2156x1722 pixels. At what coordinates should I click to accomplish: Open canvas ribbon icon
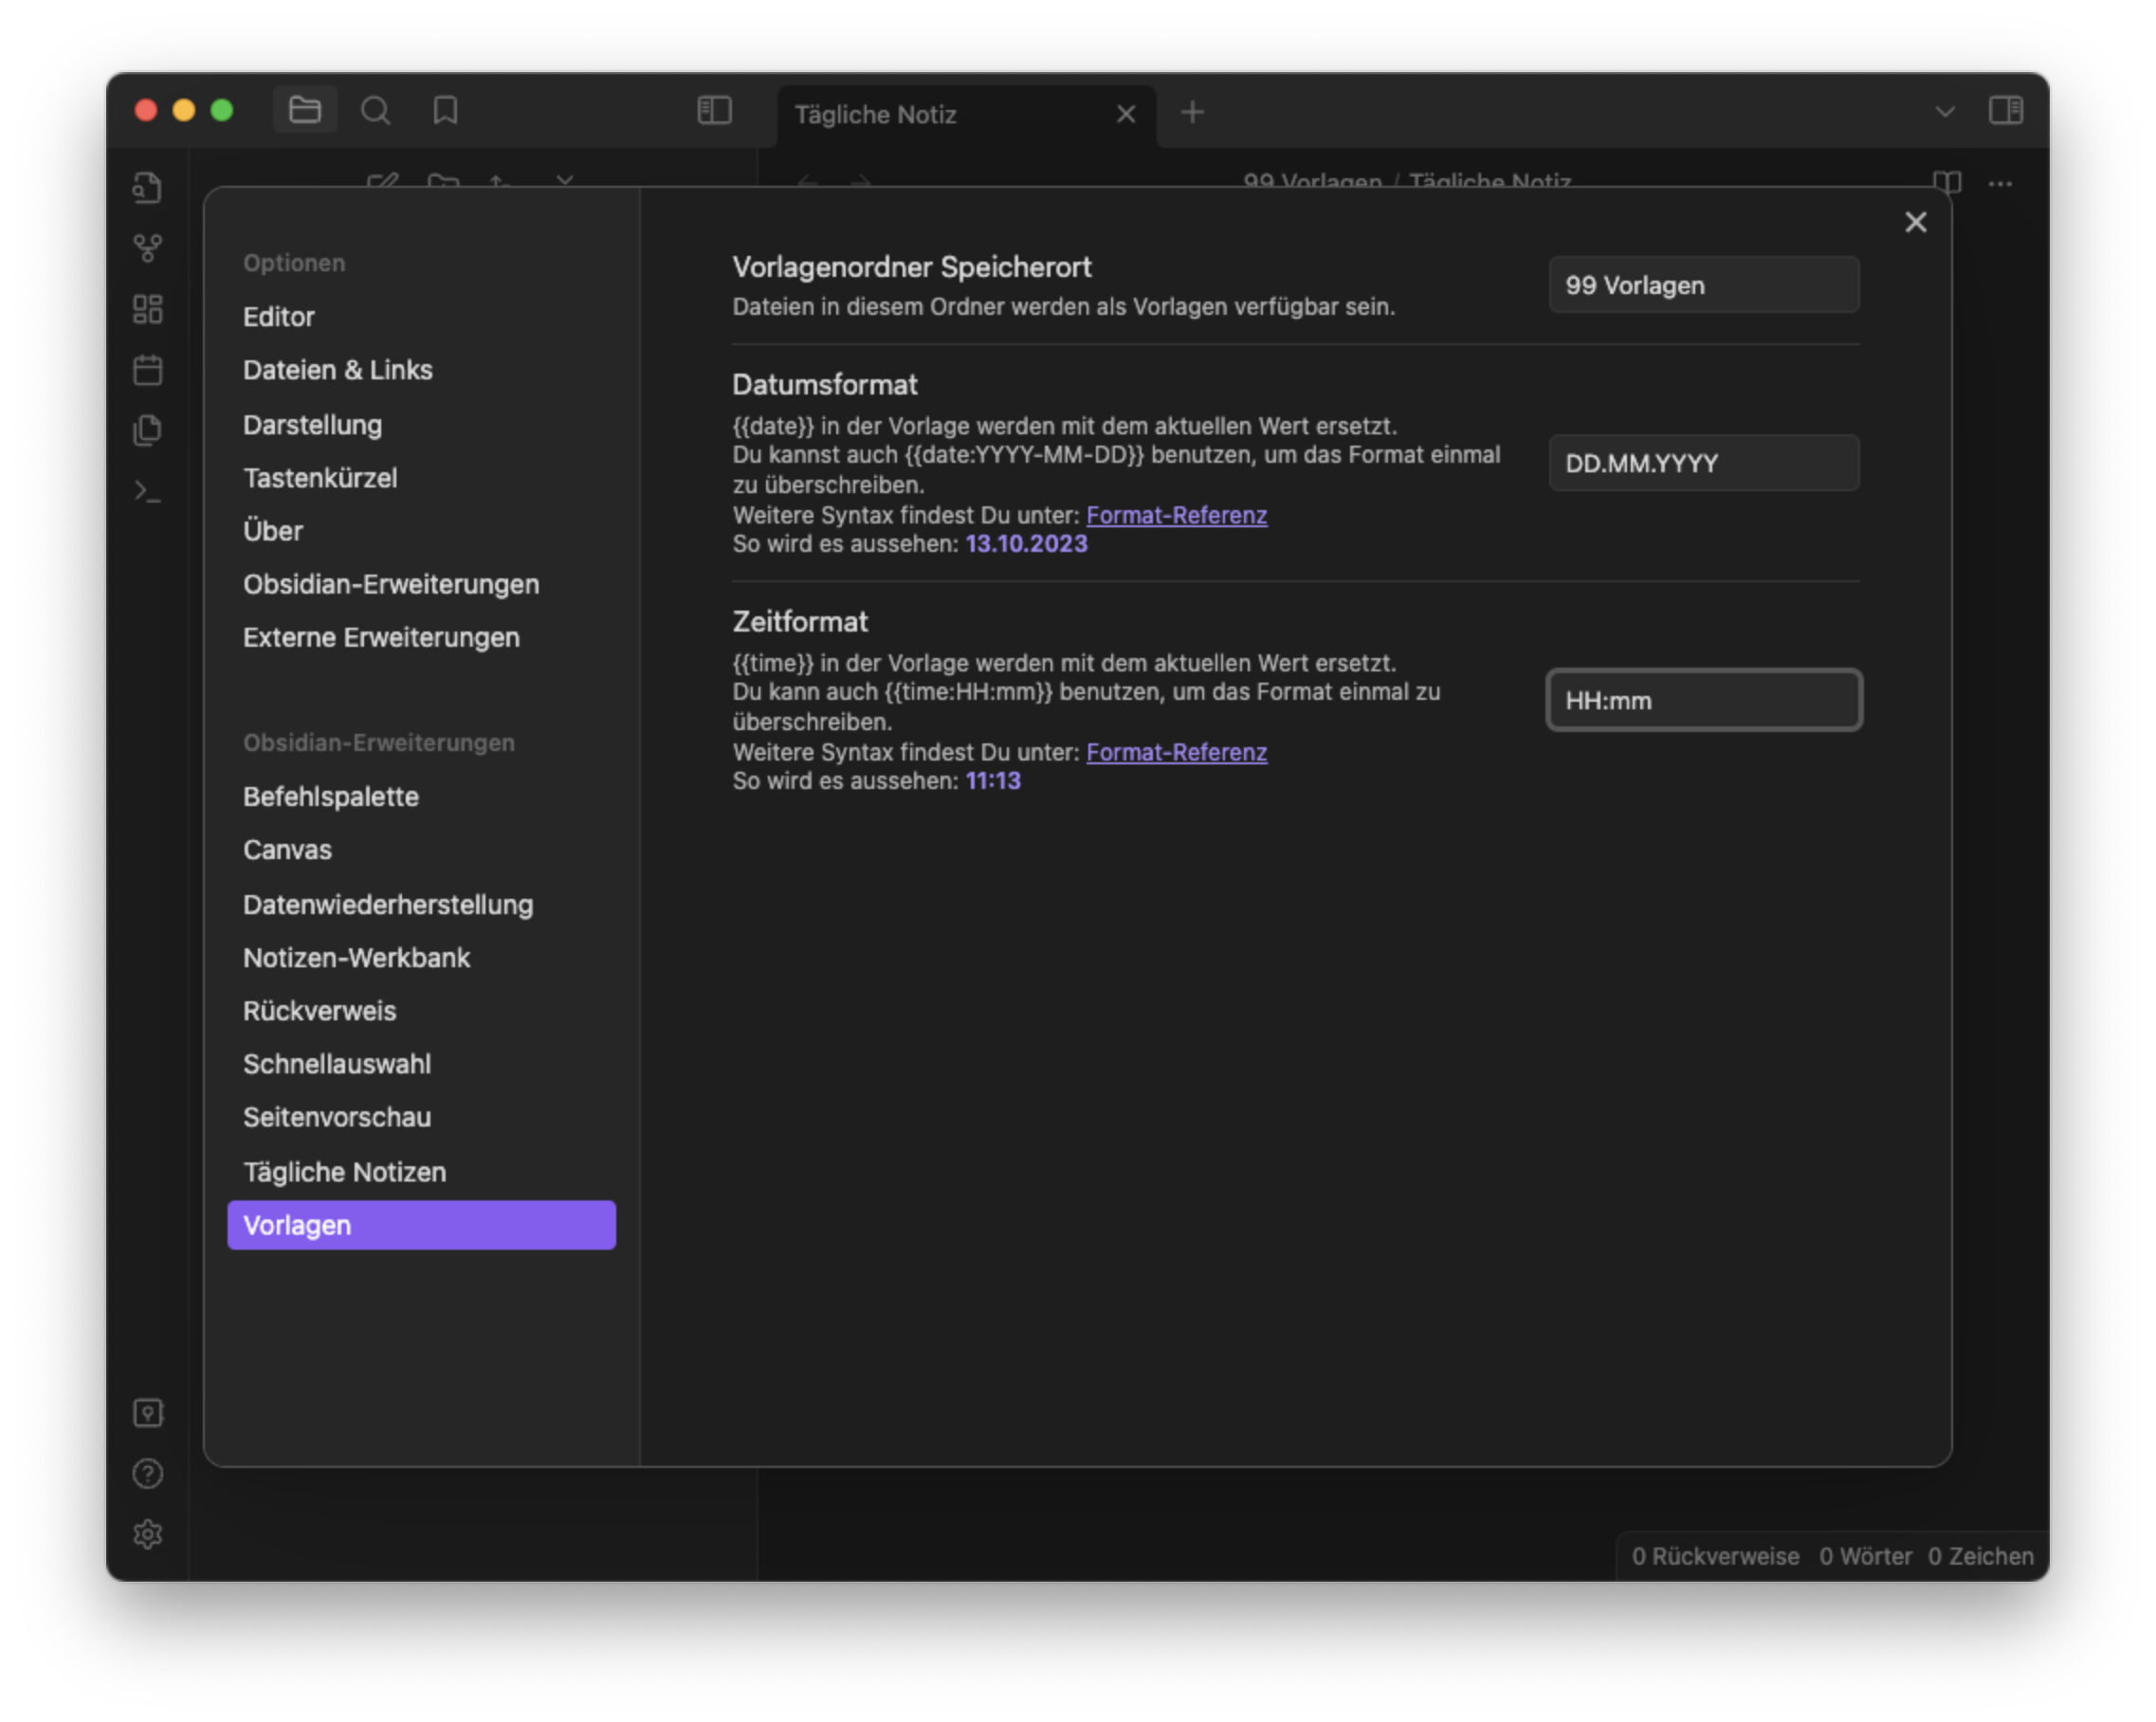coord(148,309)
